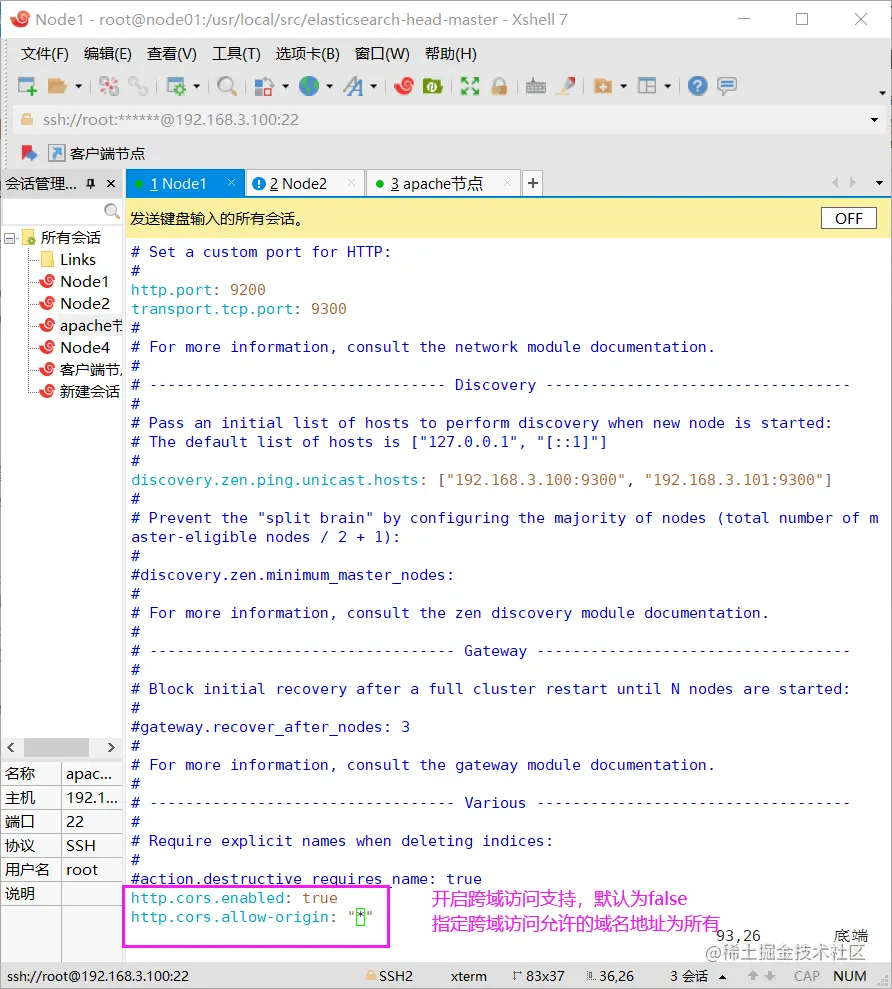Open the 选项卡(B) menu
Screen dimensions: 892x989
pyautogui.click(x=308, y=54)
